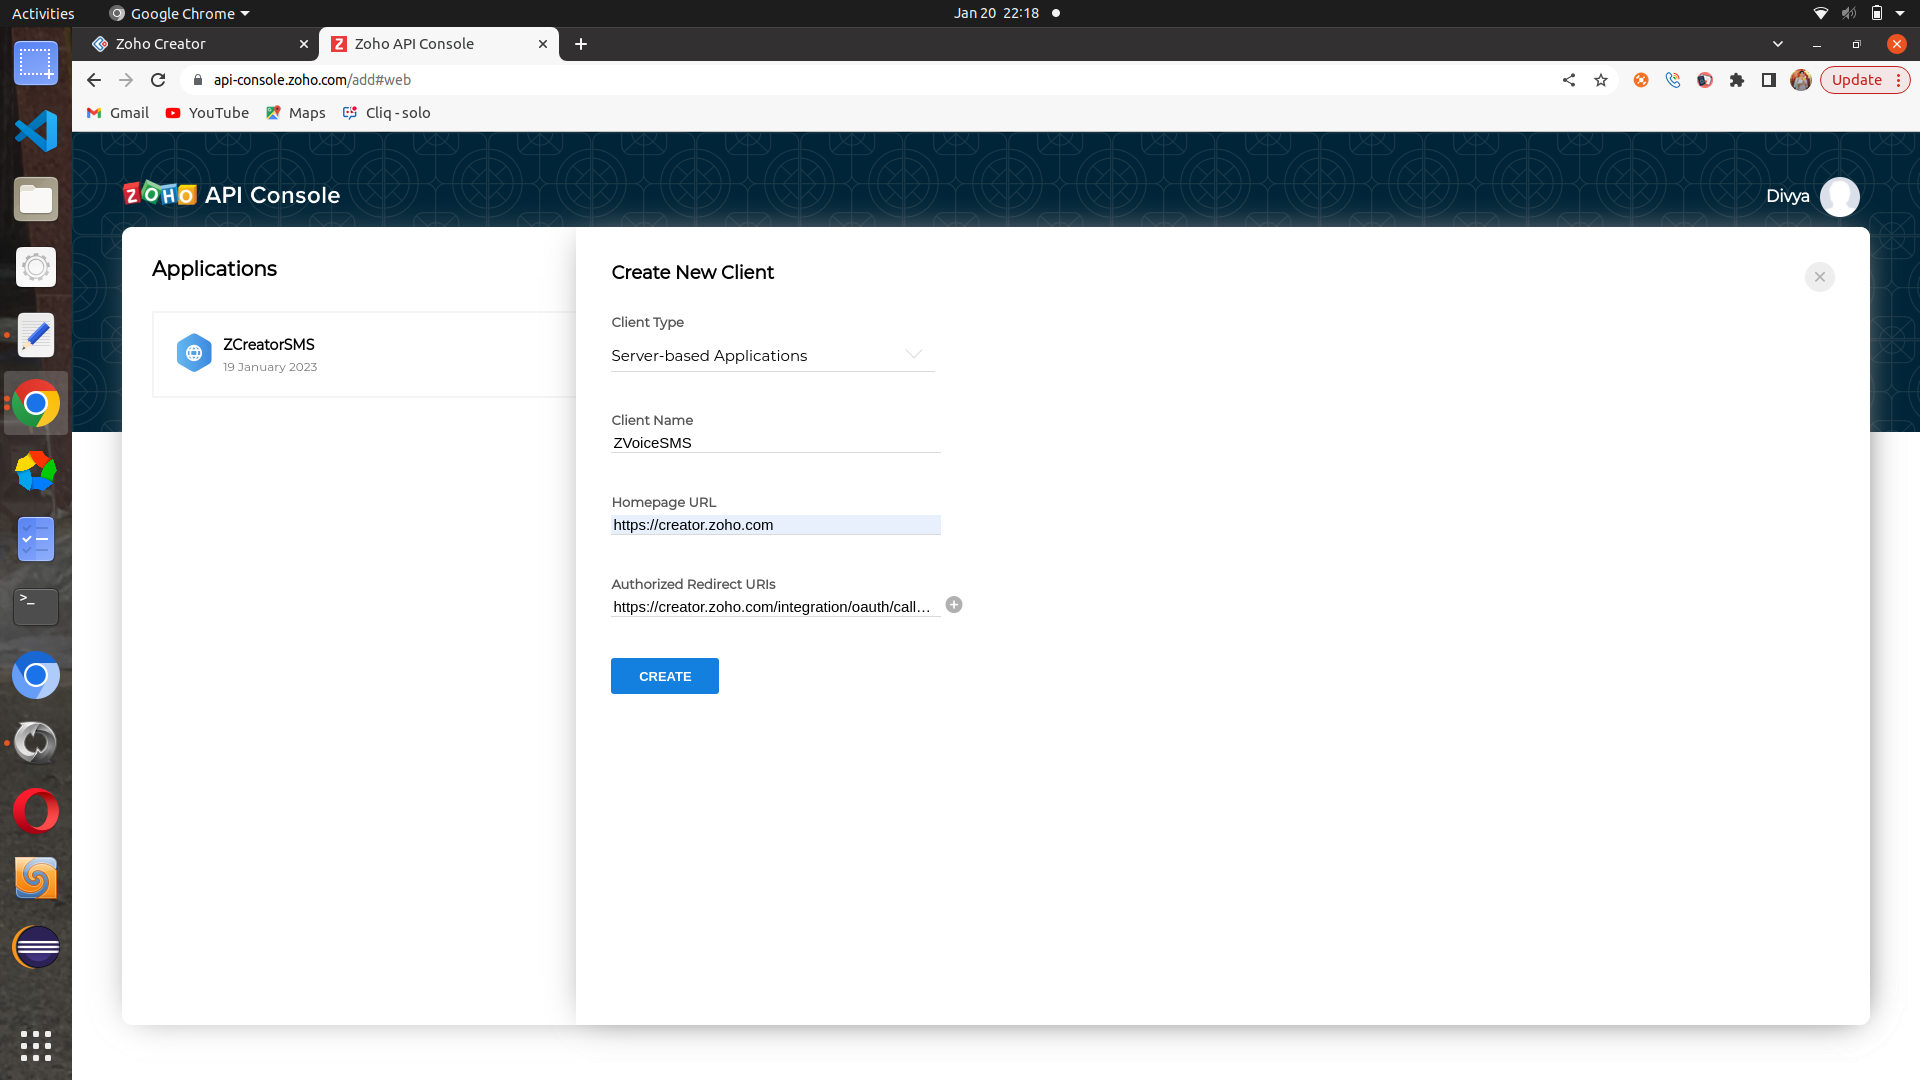The image size is (1920, 1080).
Task: Reload the API console page
Action: [158, 80]
